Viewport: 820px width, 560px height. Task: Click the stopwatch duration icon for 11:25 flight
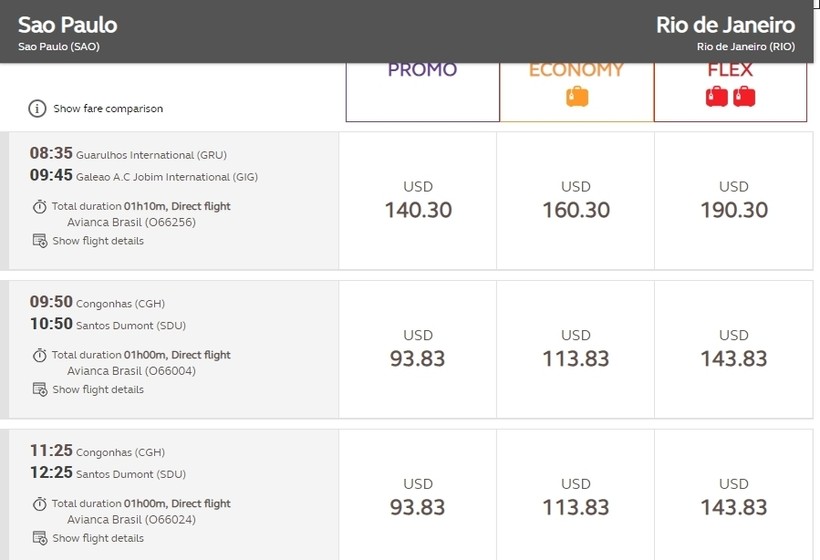[40, 504]
